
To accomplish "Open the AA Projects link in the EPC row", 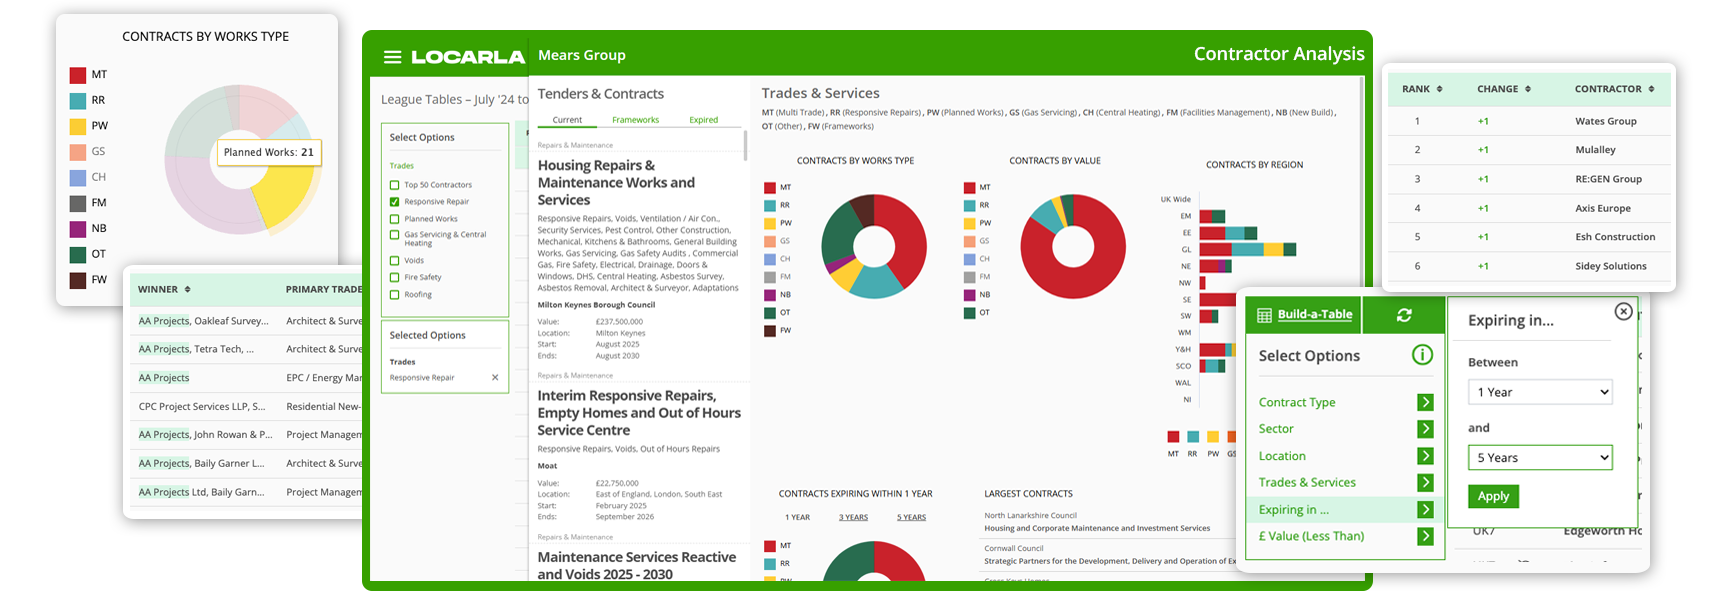I will pyautogui.click(x=164, y=378).
